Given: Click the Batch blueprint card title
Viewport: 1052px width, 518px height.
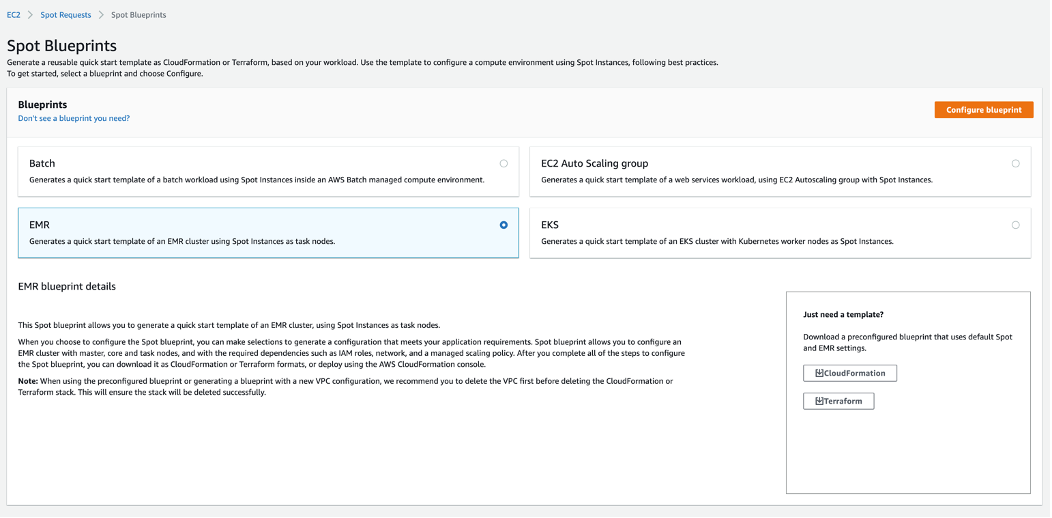Looking at the screenshot, I should pos(42,164).
